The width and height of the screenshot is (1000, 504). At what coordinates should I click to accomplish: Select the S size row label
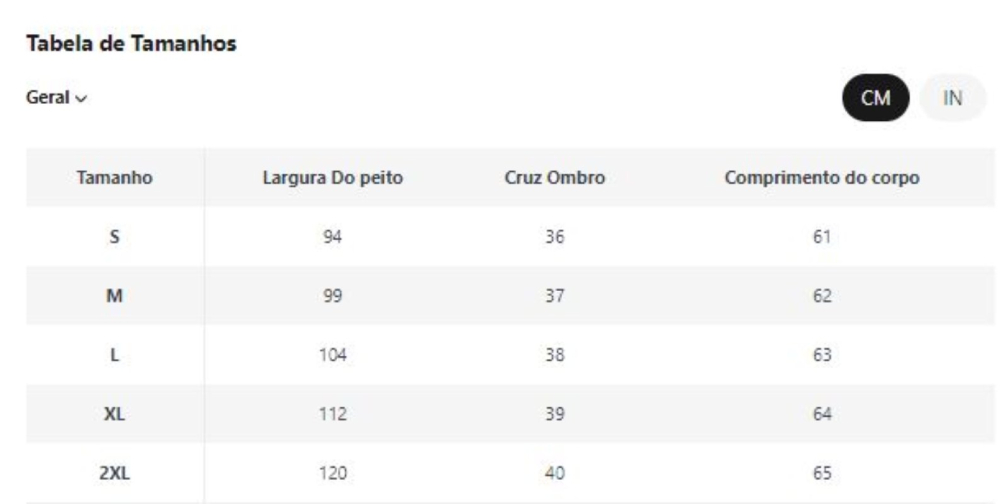click(114, 237)
